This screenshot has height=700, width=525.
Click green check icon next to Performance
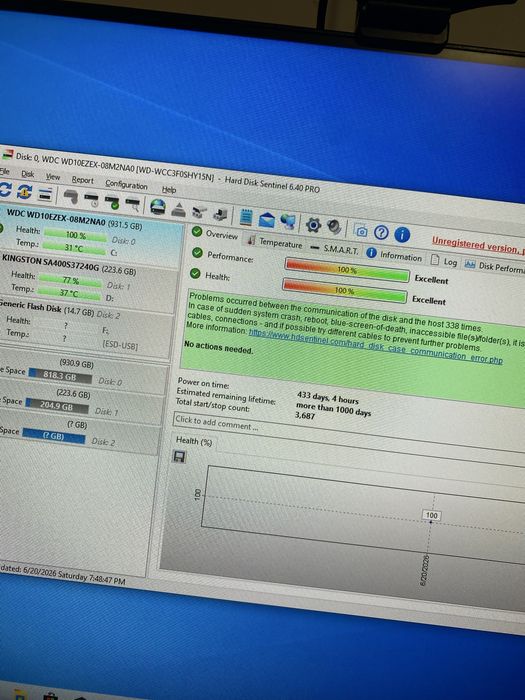(197, 253)
